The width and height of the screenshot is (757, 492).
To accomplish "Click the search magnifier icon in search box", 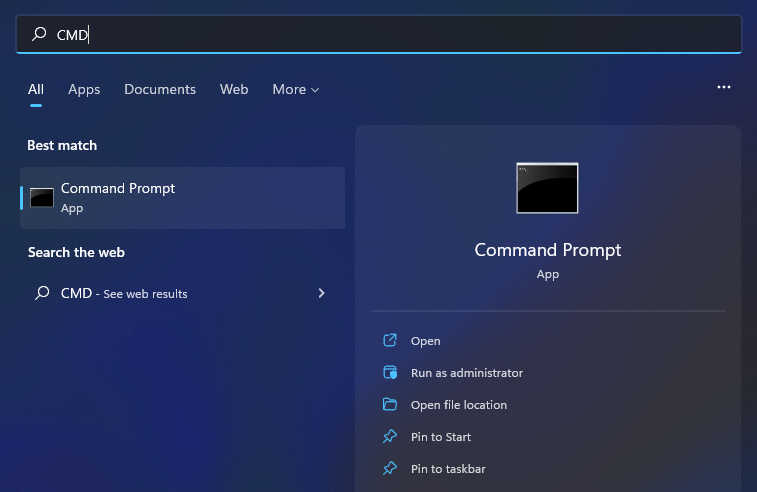I will pos(39,34).
